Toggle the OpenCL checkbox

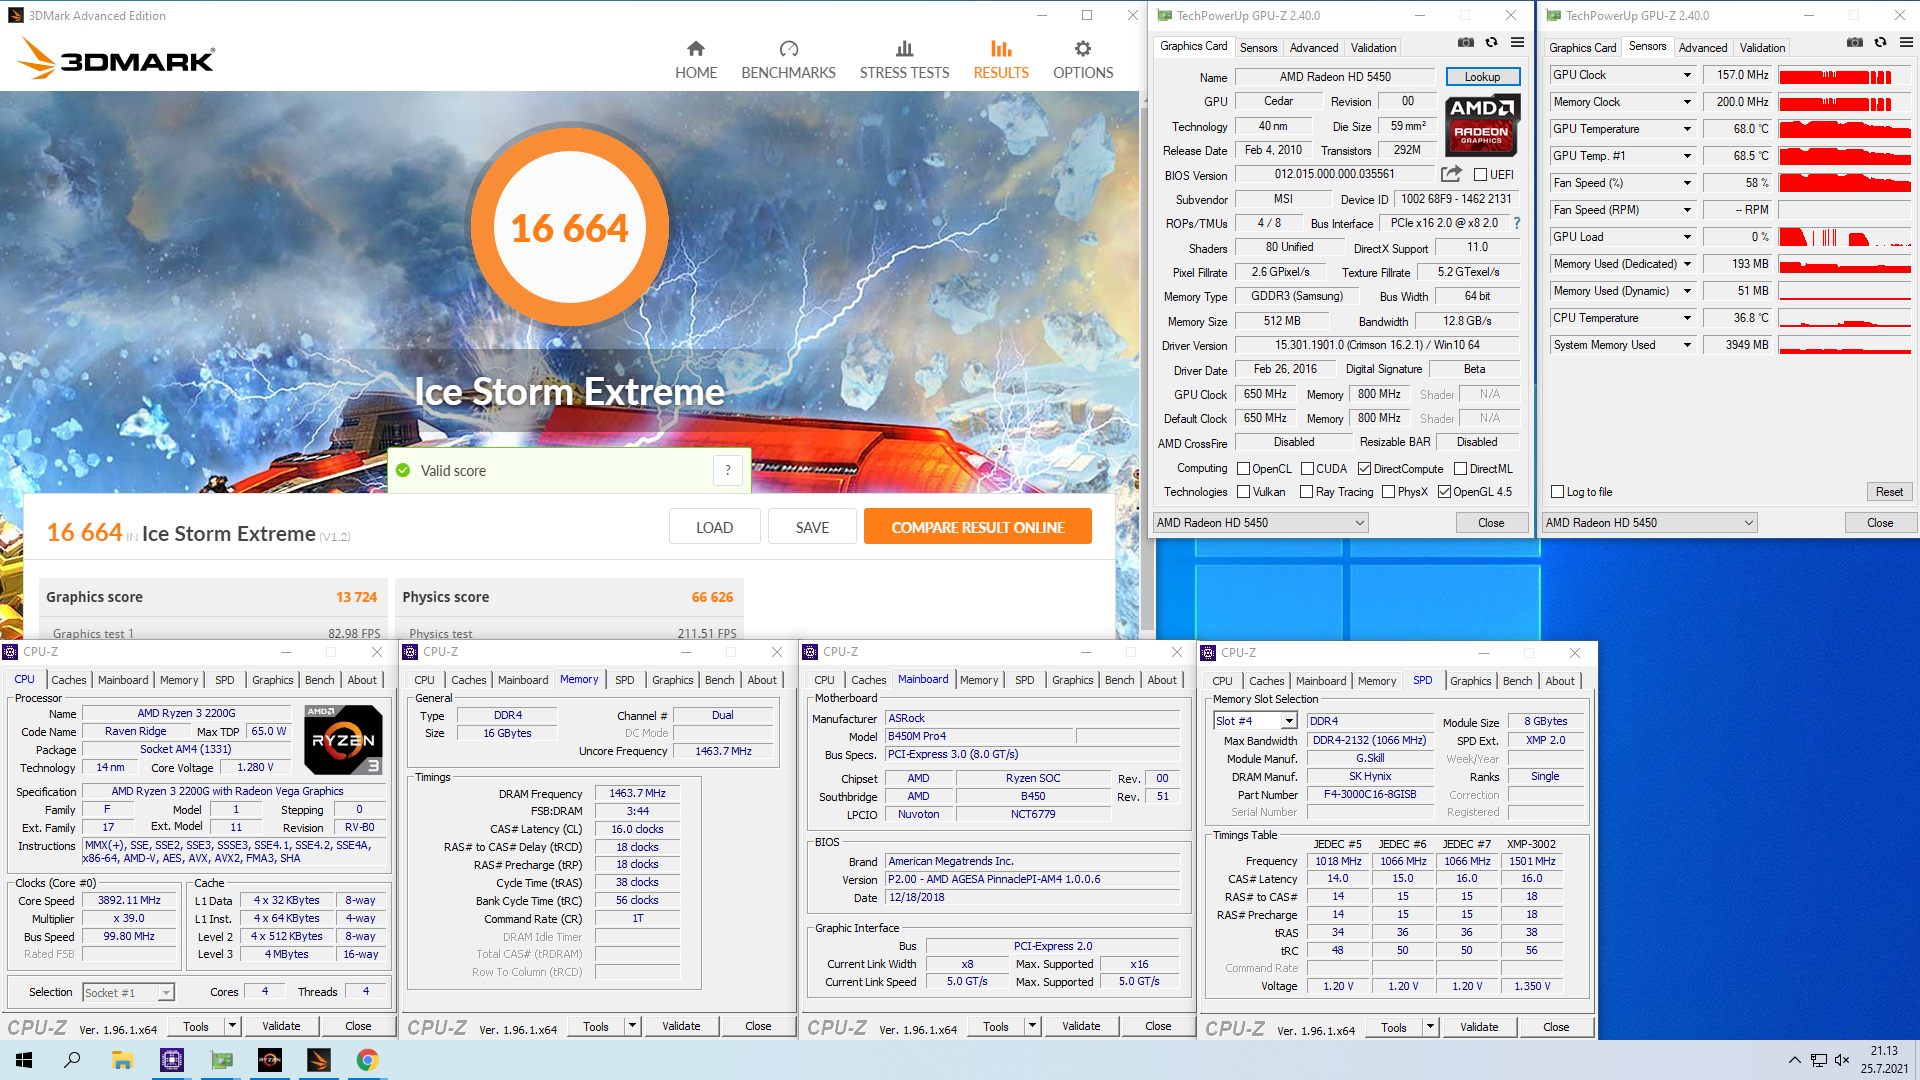point(1244,469)
